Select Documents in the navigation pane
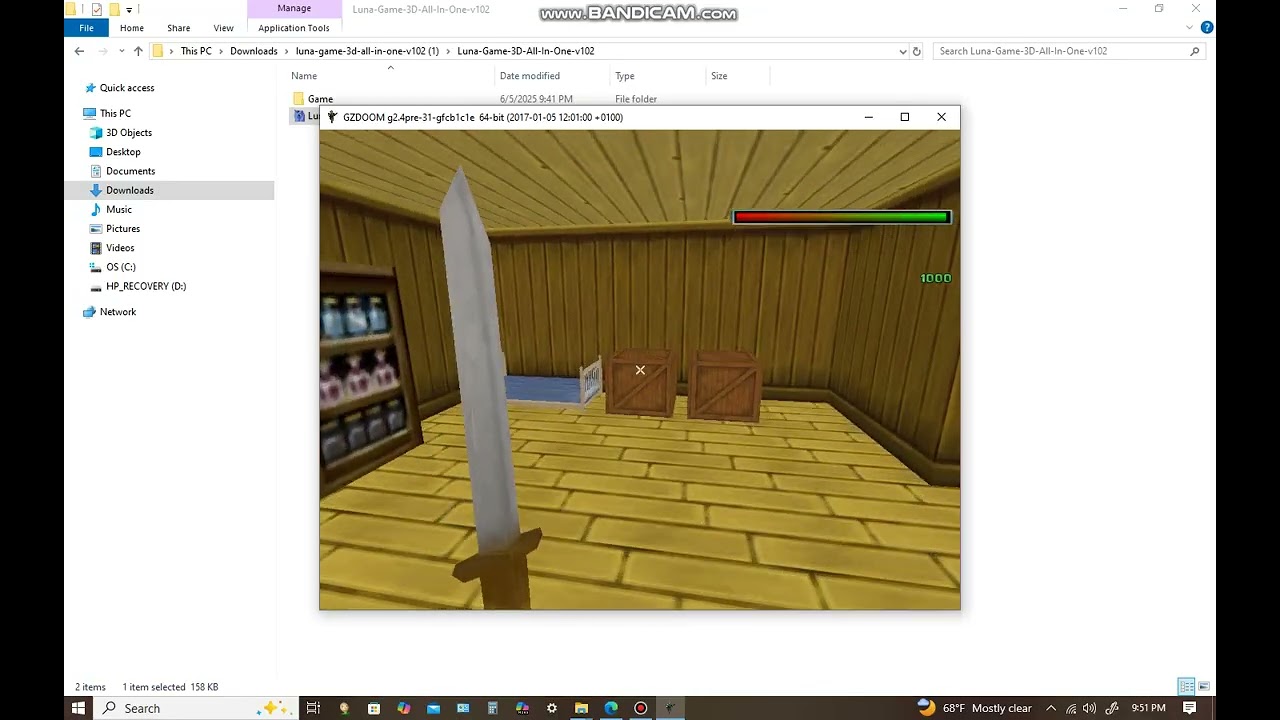The width and height of the screenshot is (1280, 720). tap(130, 171)
